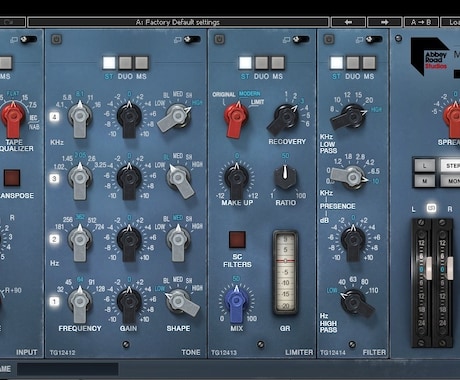This screenshot has width=460, height=380.
Task: Select ST mode in FILTER module
Action: (336, 62)
